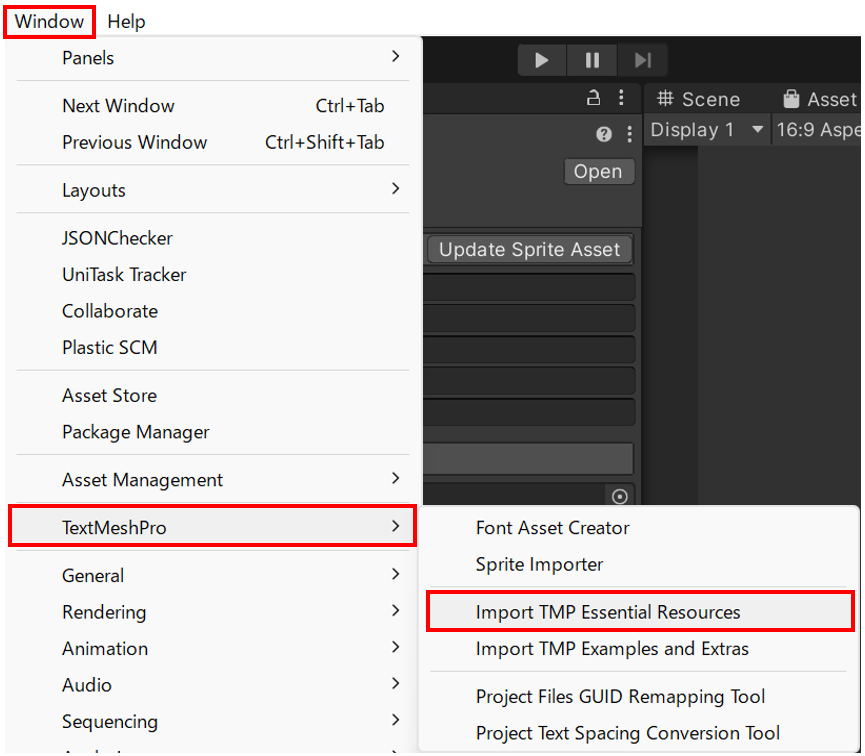Select Next Window menu entry
This screenshot has height=756, width=865.
[x=212, y=105]
